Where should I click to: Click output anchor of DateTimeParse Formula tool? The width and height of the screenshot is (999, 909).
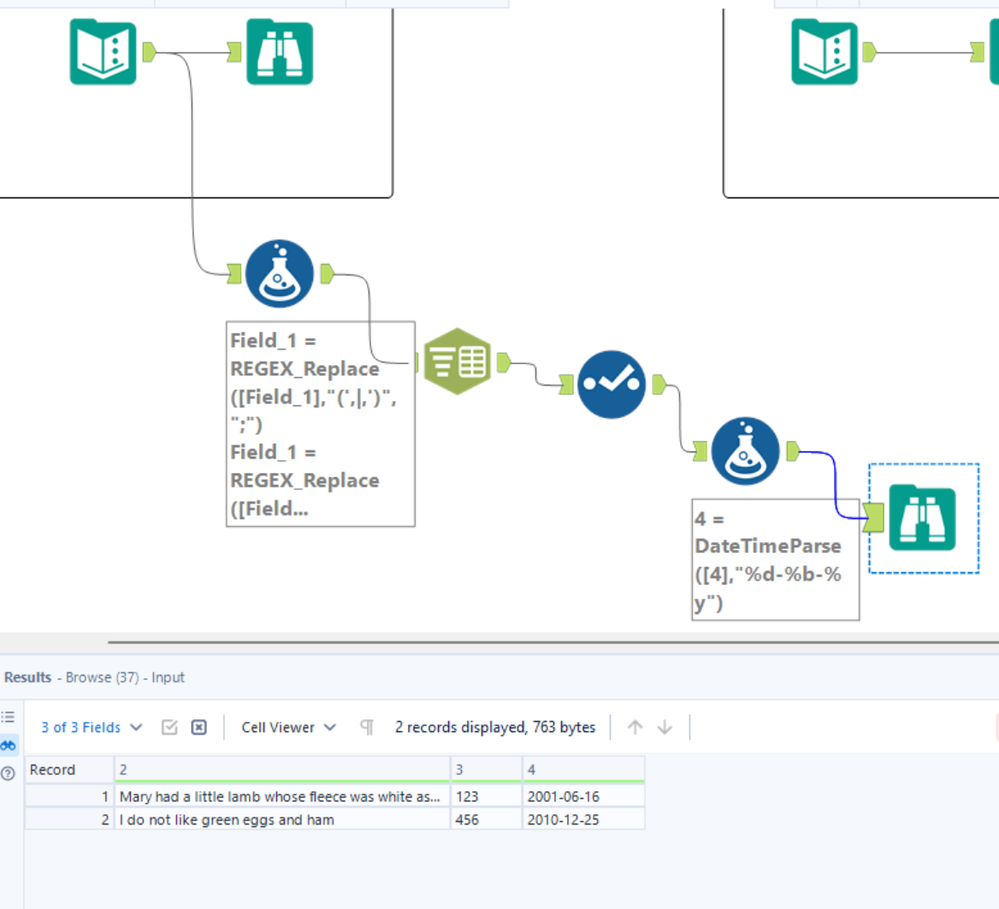point(793,451)
